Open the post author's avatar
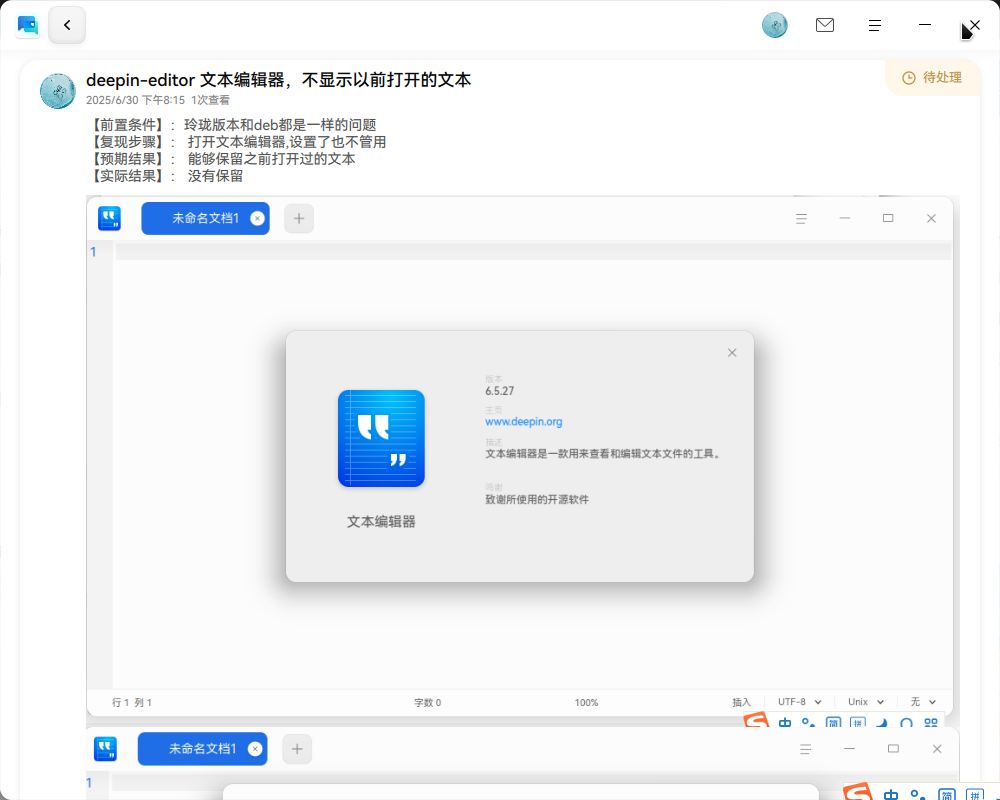The image size is (1000, 800). (58, 91)
